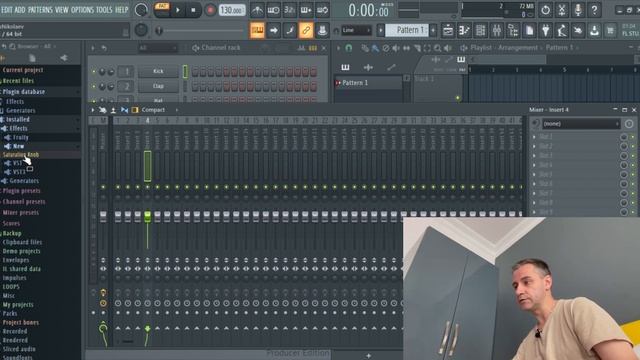Image resolution: width=640 pixels, height=360 pixels.
Task: Open the VIEW menu
Action: pos(62,9)
